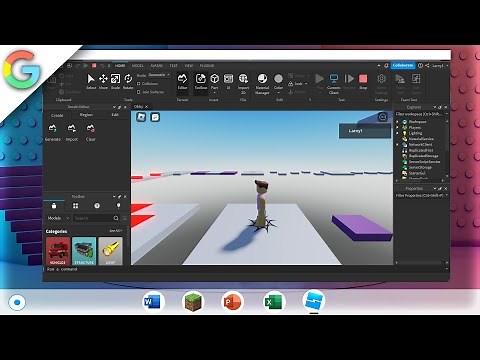Open Toolbox recent clock tab icon
Screen dimensions: 480x360
(x=97, y=206)
